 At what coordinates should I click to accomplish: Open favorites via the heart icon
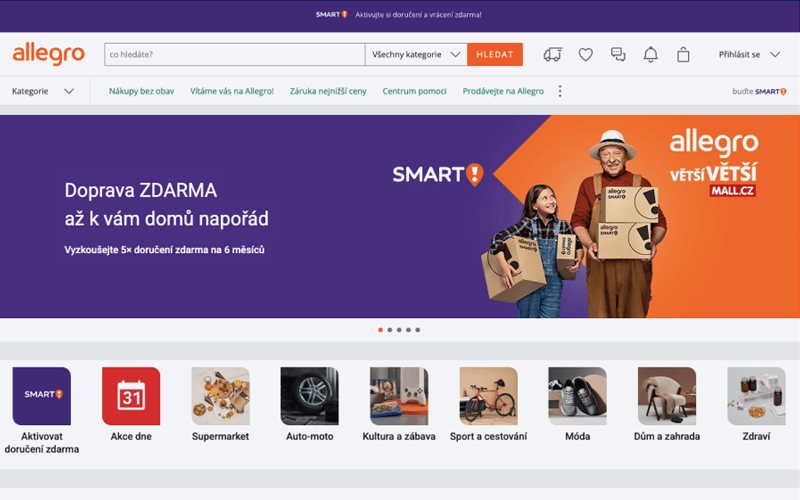point(585,55)
